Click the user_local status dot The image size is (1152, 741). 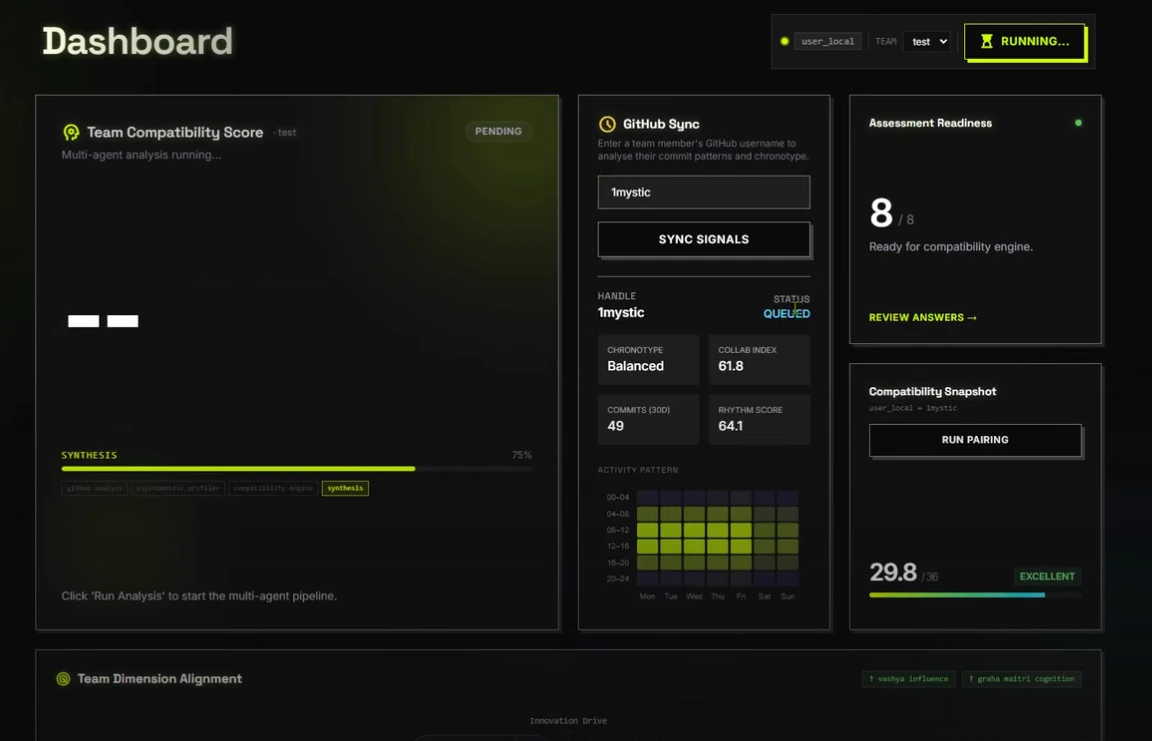click(785, 41)
